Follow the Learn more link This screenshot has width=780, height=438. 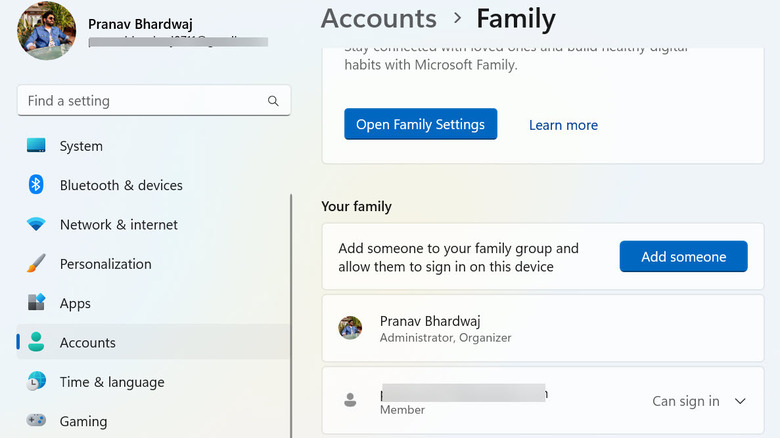coord(563,125)
